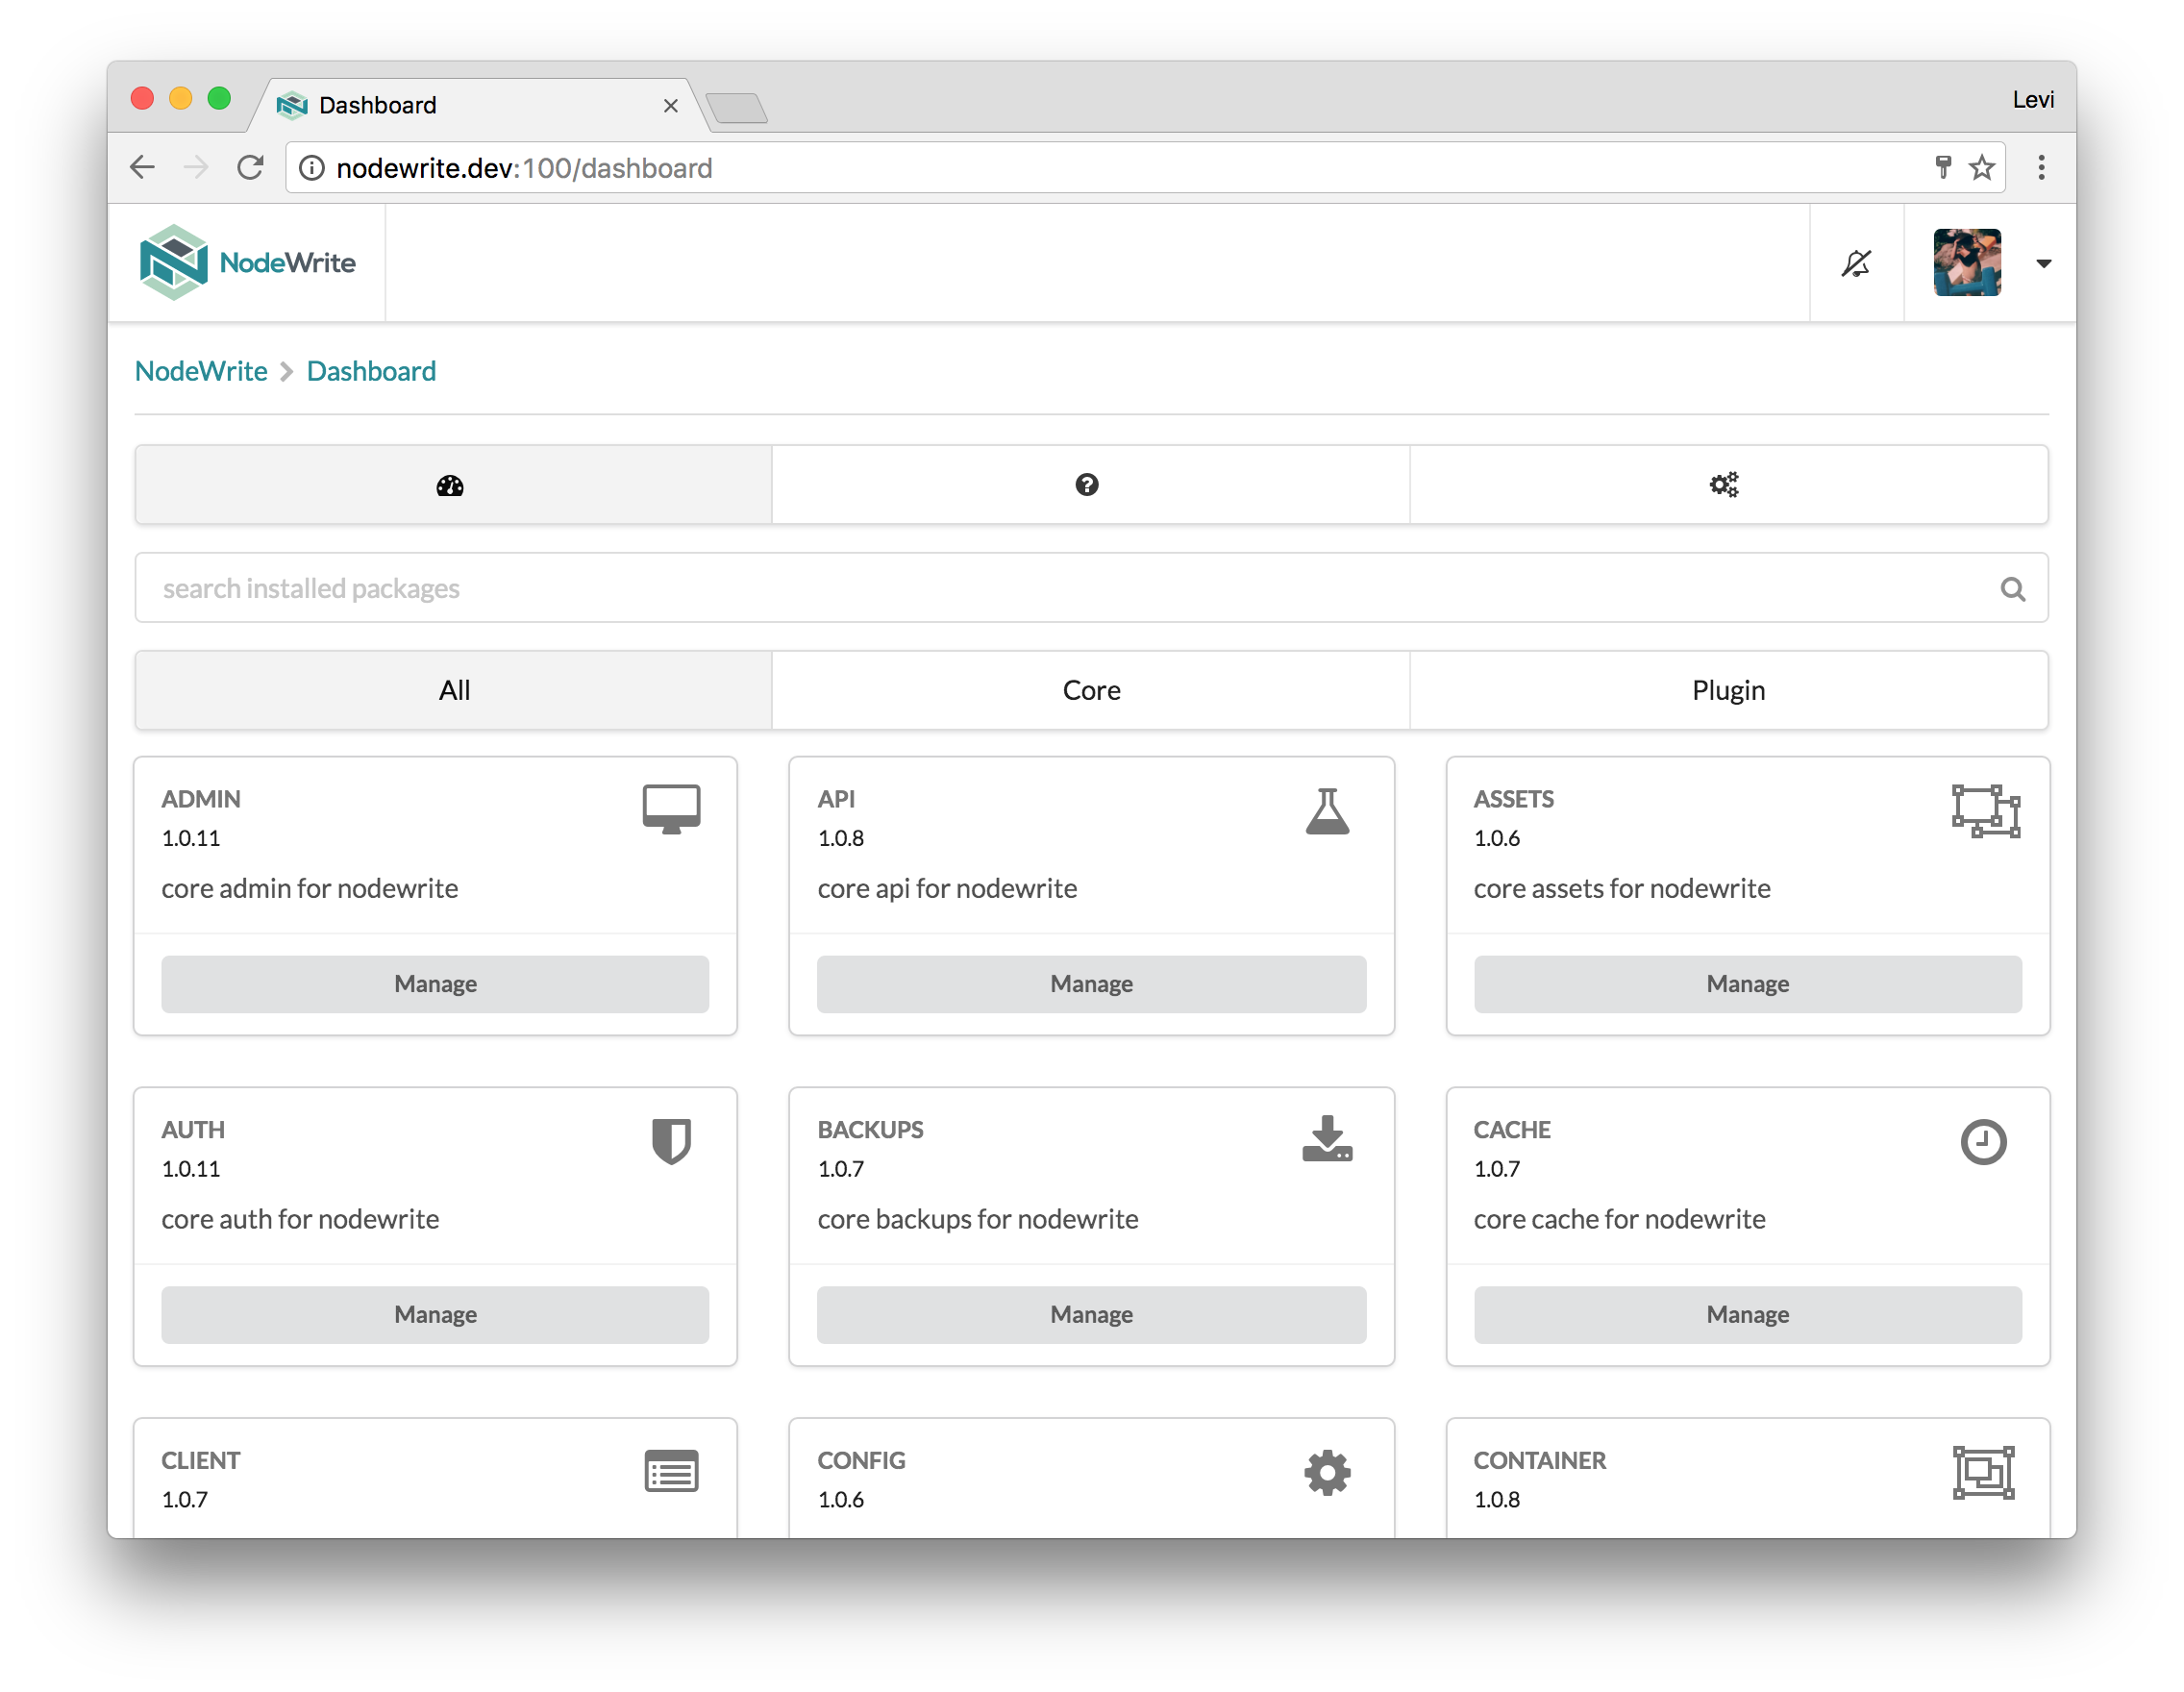Click the Auth shield icon
The height and width of the screenshot is (1692, 2184).
671,1141
